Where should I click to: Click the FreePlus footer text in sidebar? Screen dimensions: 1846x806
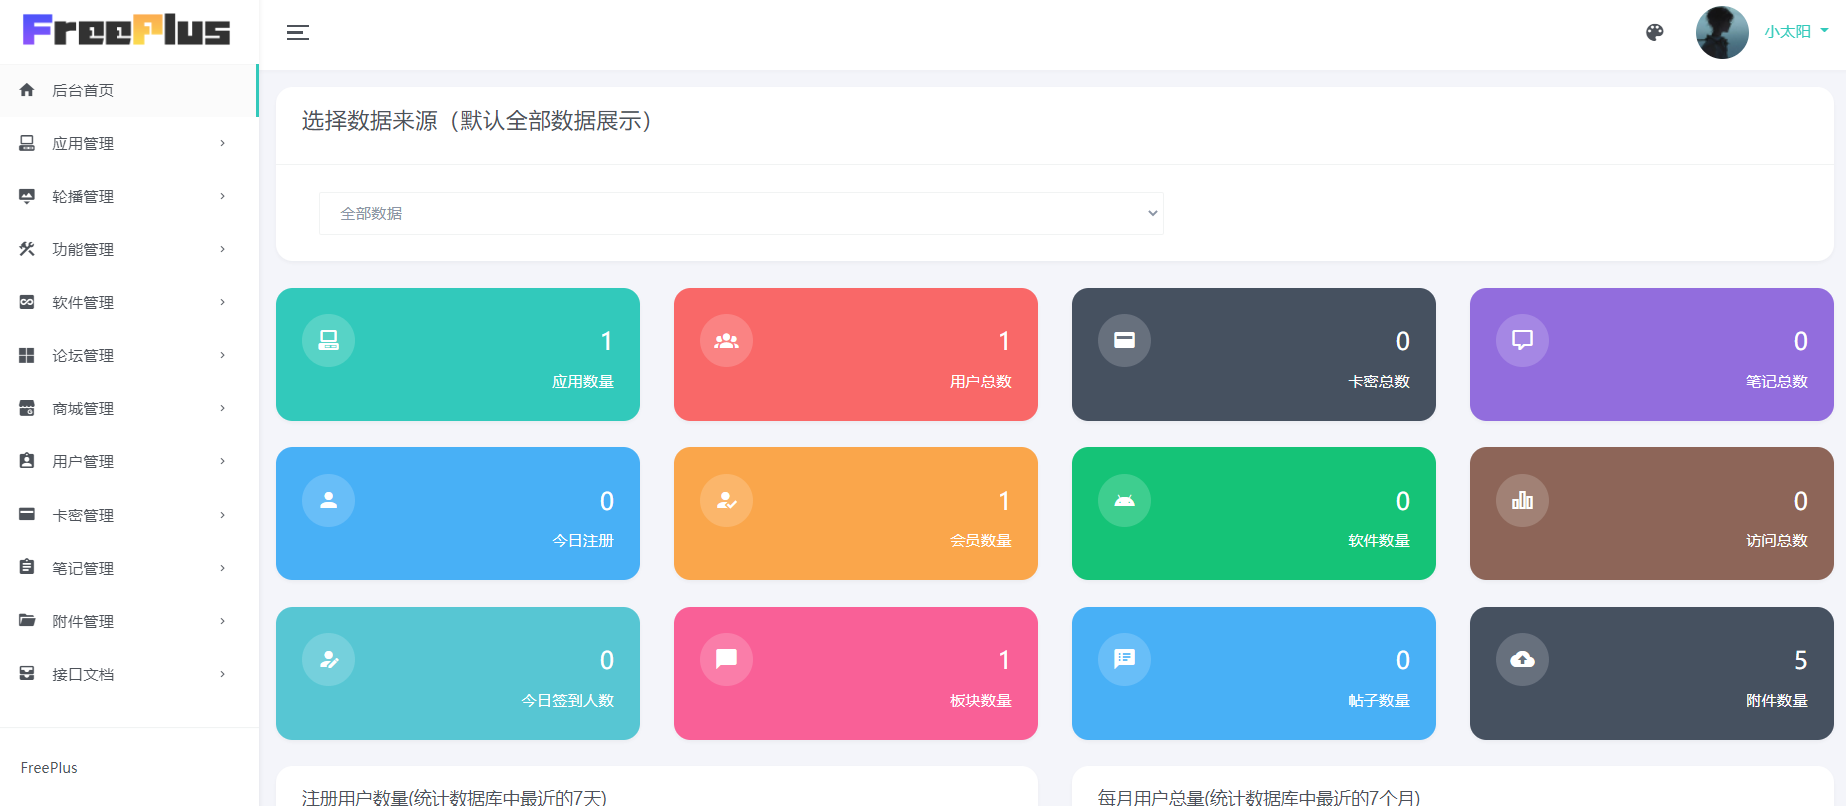tap(49, 768)
